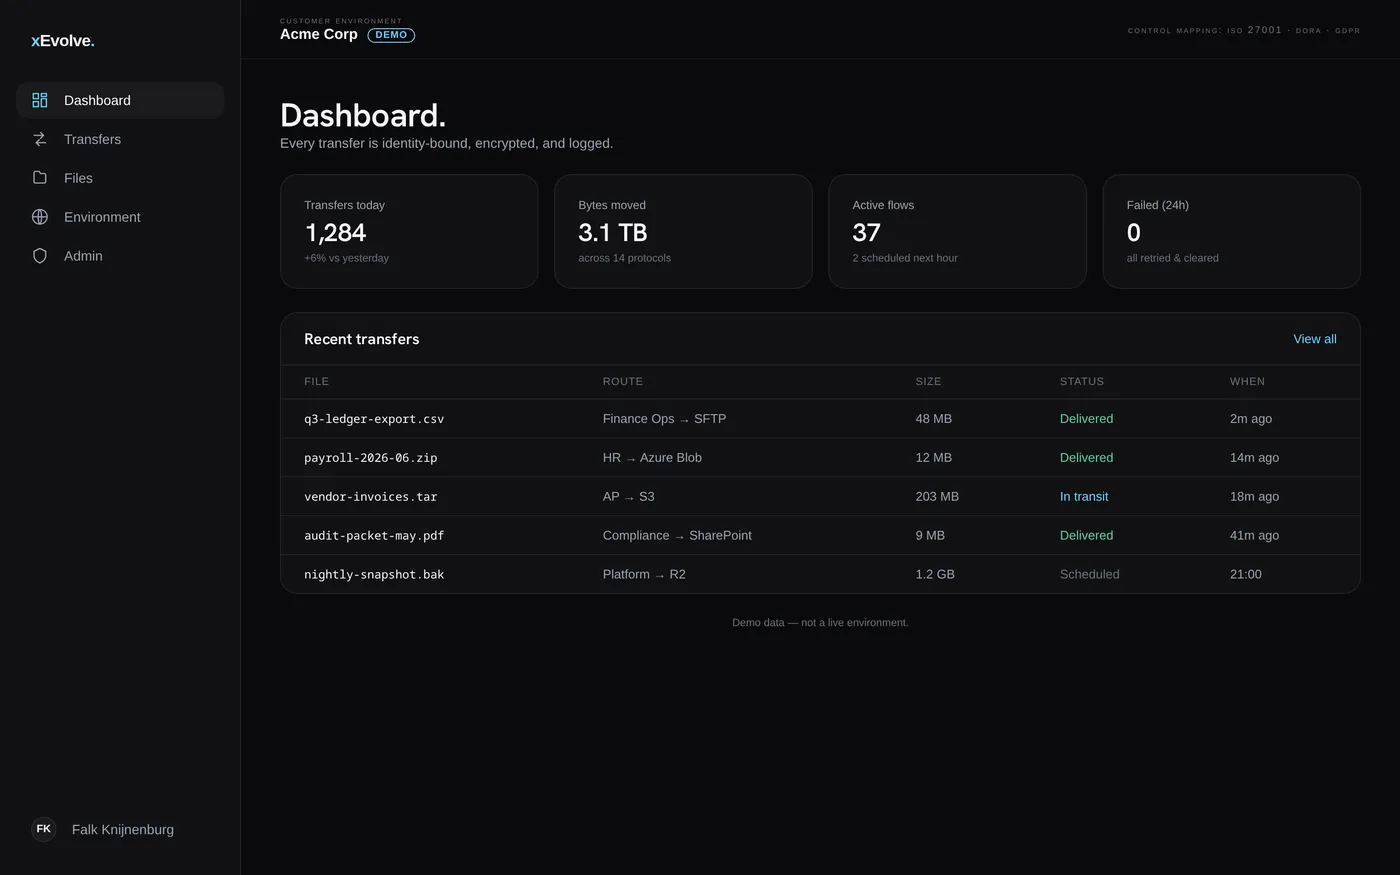Image resolution: width=1400 pixels, height=875 pixels.
Task: Click the DEMO badge next to Acme Corp
Action: click(x=391, y=35)
